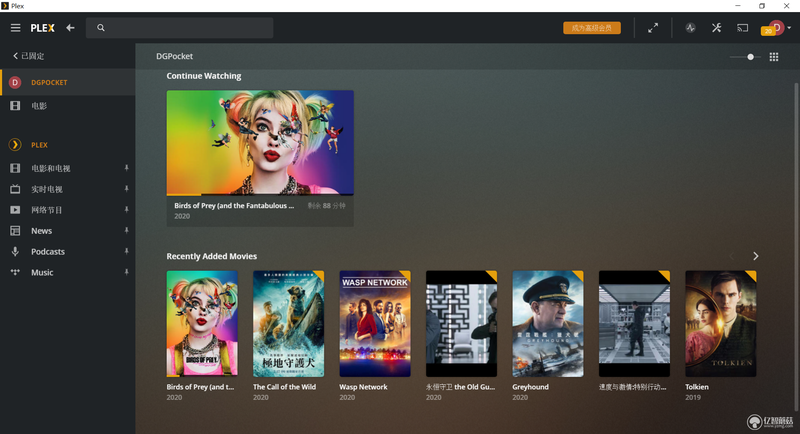The image size is (800, 434).
Task: Unpin 电影和电视 with its pin icon
Action: click(127, 168)
